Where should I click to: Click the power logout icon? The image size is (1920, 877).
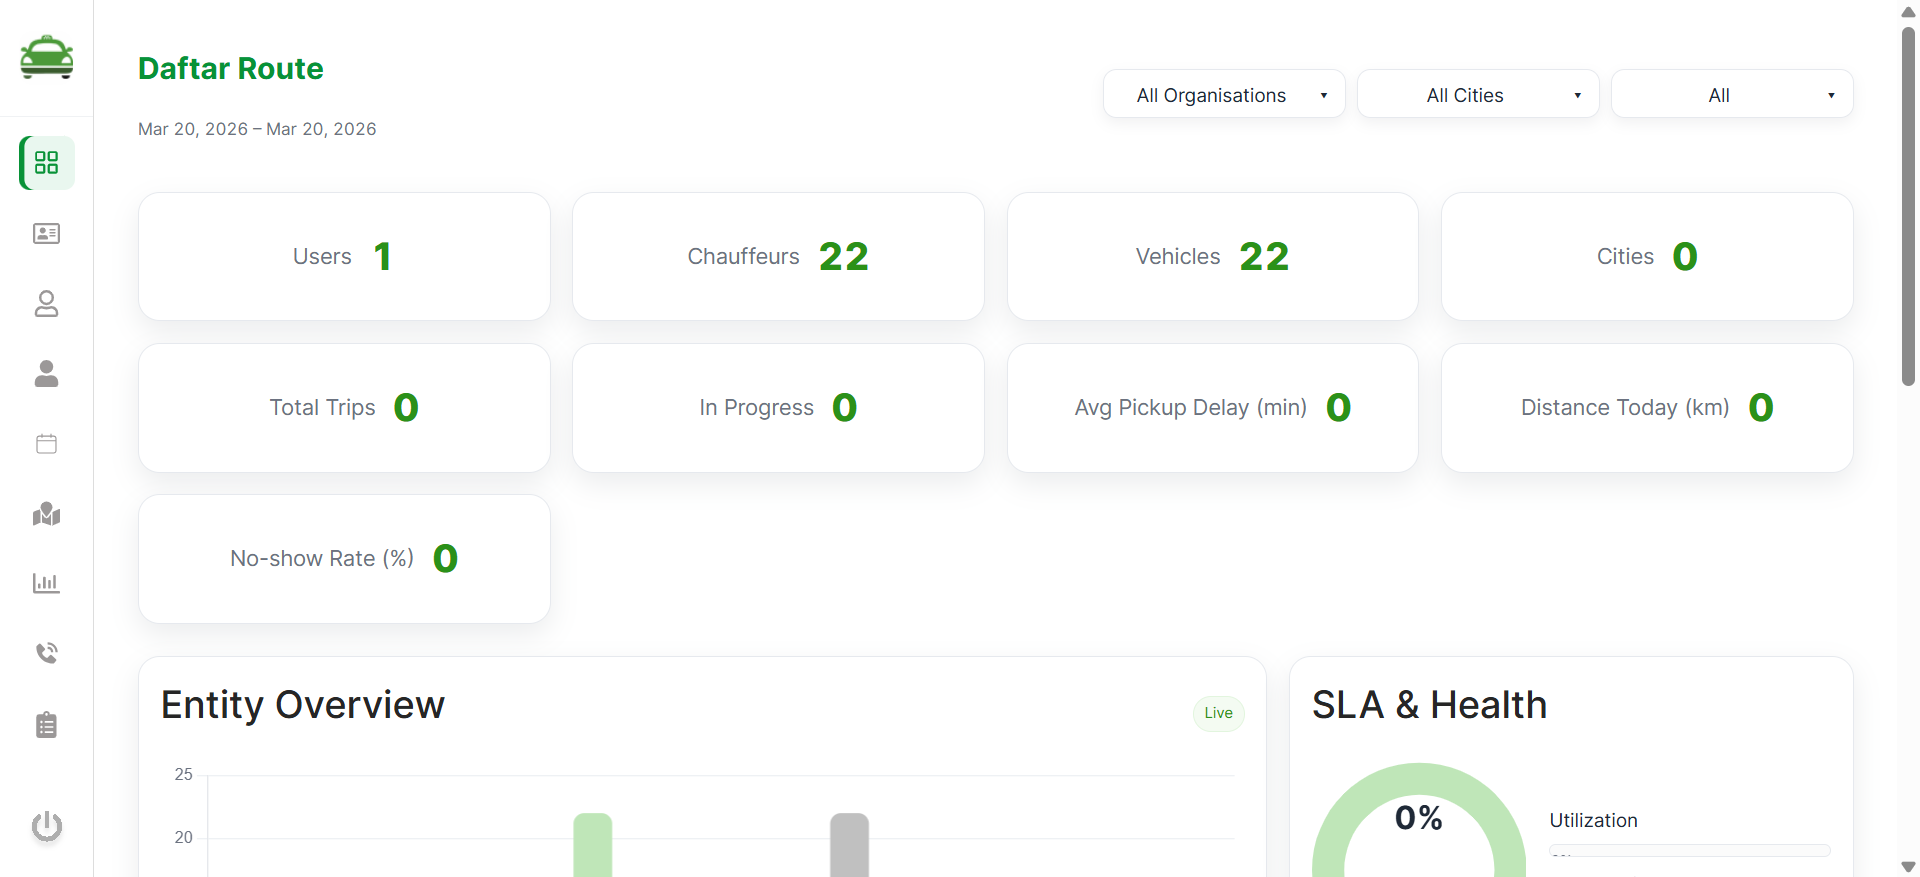(47, 826)
